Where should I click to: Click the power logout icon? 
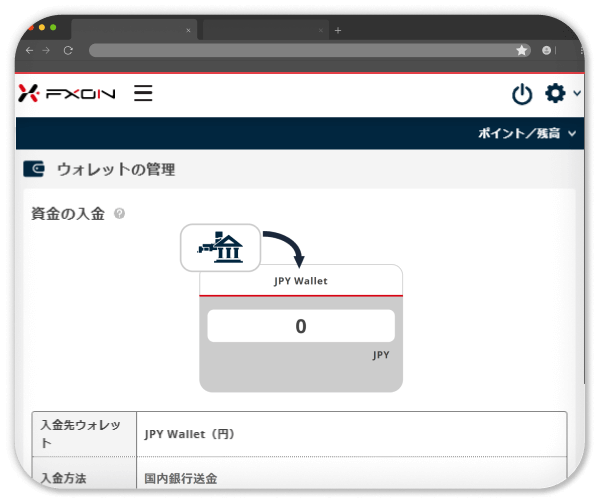pyautogui.click(x=522, y=94)
